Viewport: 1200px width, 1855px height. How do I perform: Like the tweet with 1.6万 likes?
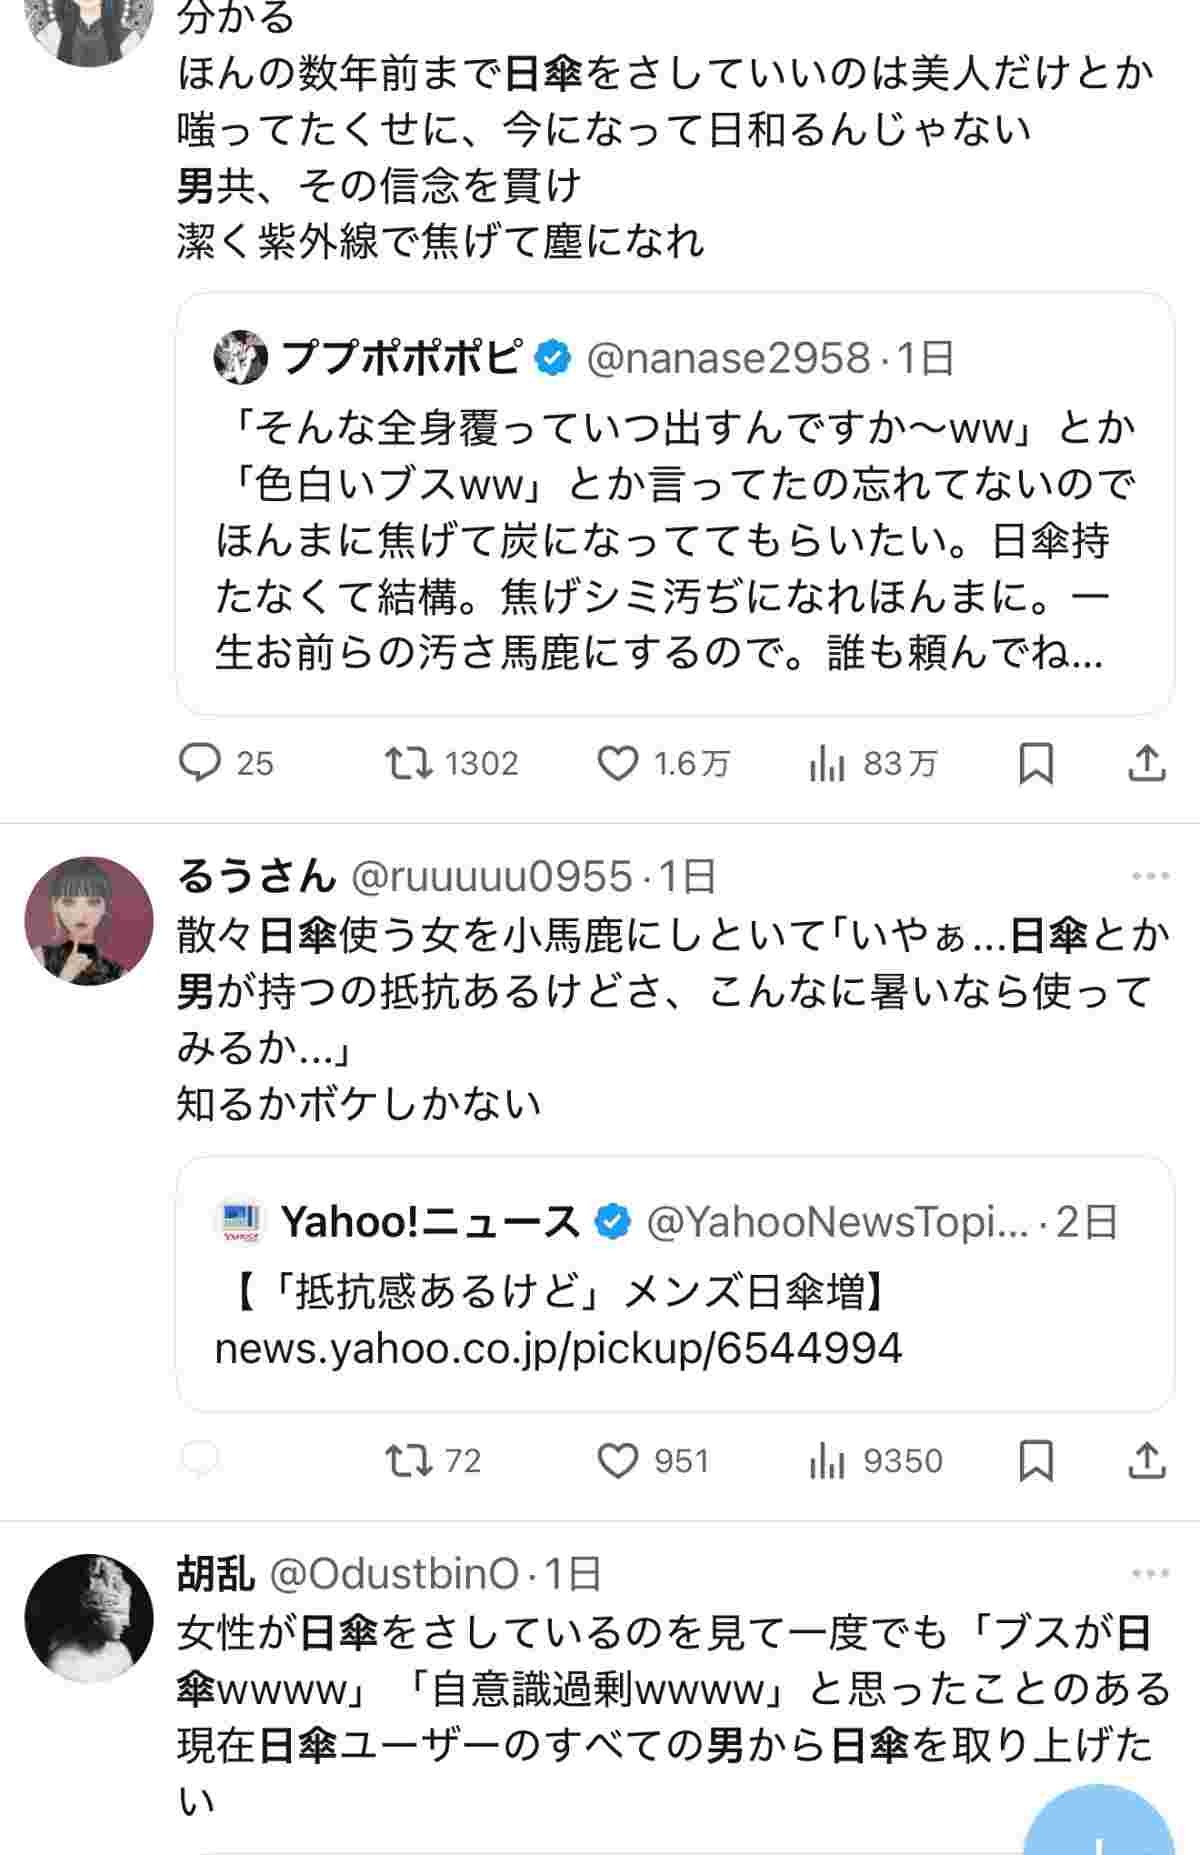[x=618, y=764]
